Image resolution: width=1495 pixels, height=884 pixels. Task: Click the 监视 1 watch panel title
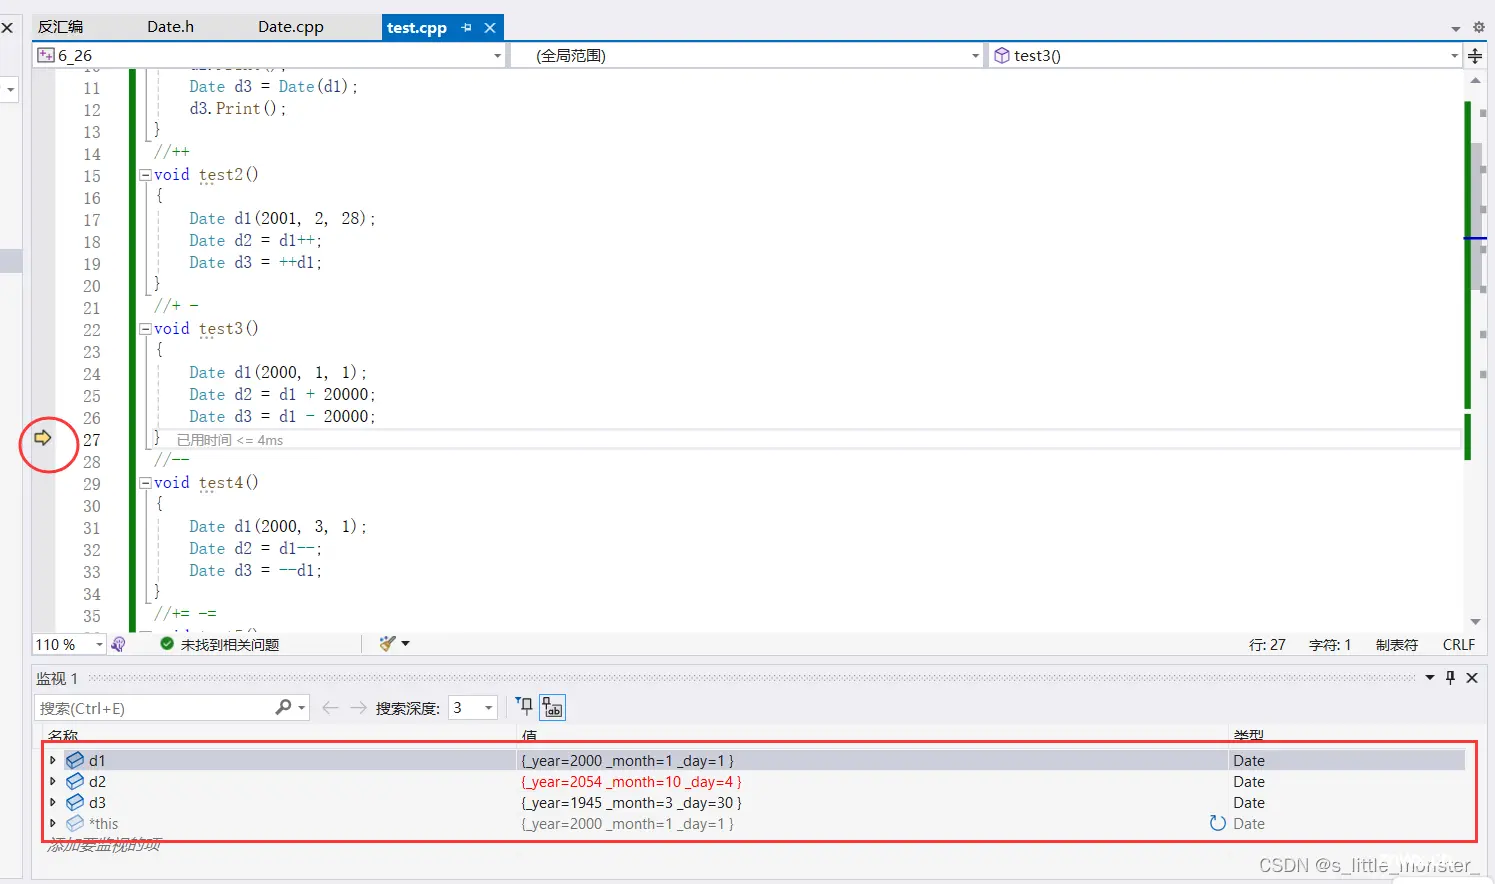tap(57, 679)
